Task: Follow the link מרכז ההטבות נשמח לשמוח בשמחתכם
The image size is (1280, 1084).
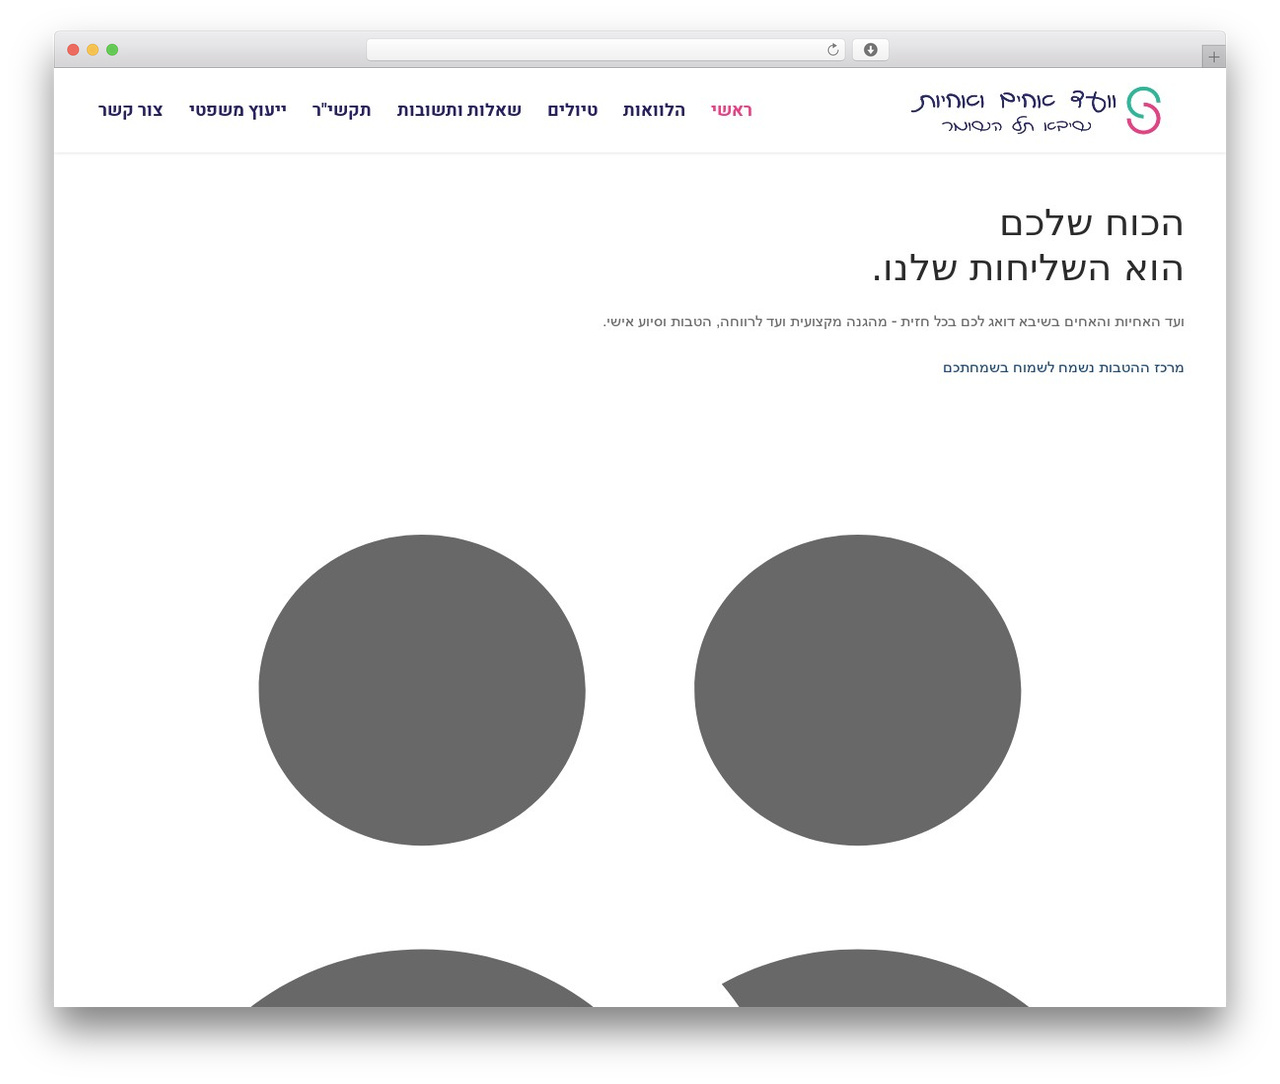Action: pos(1063,368)
